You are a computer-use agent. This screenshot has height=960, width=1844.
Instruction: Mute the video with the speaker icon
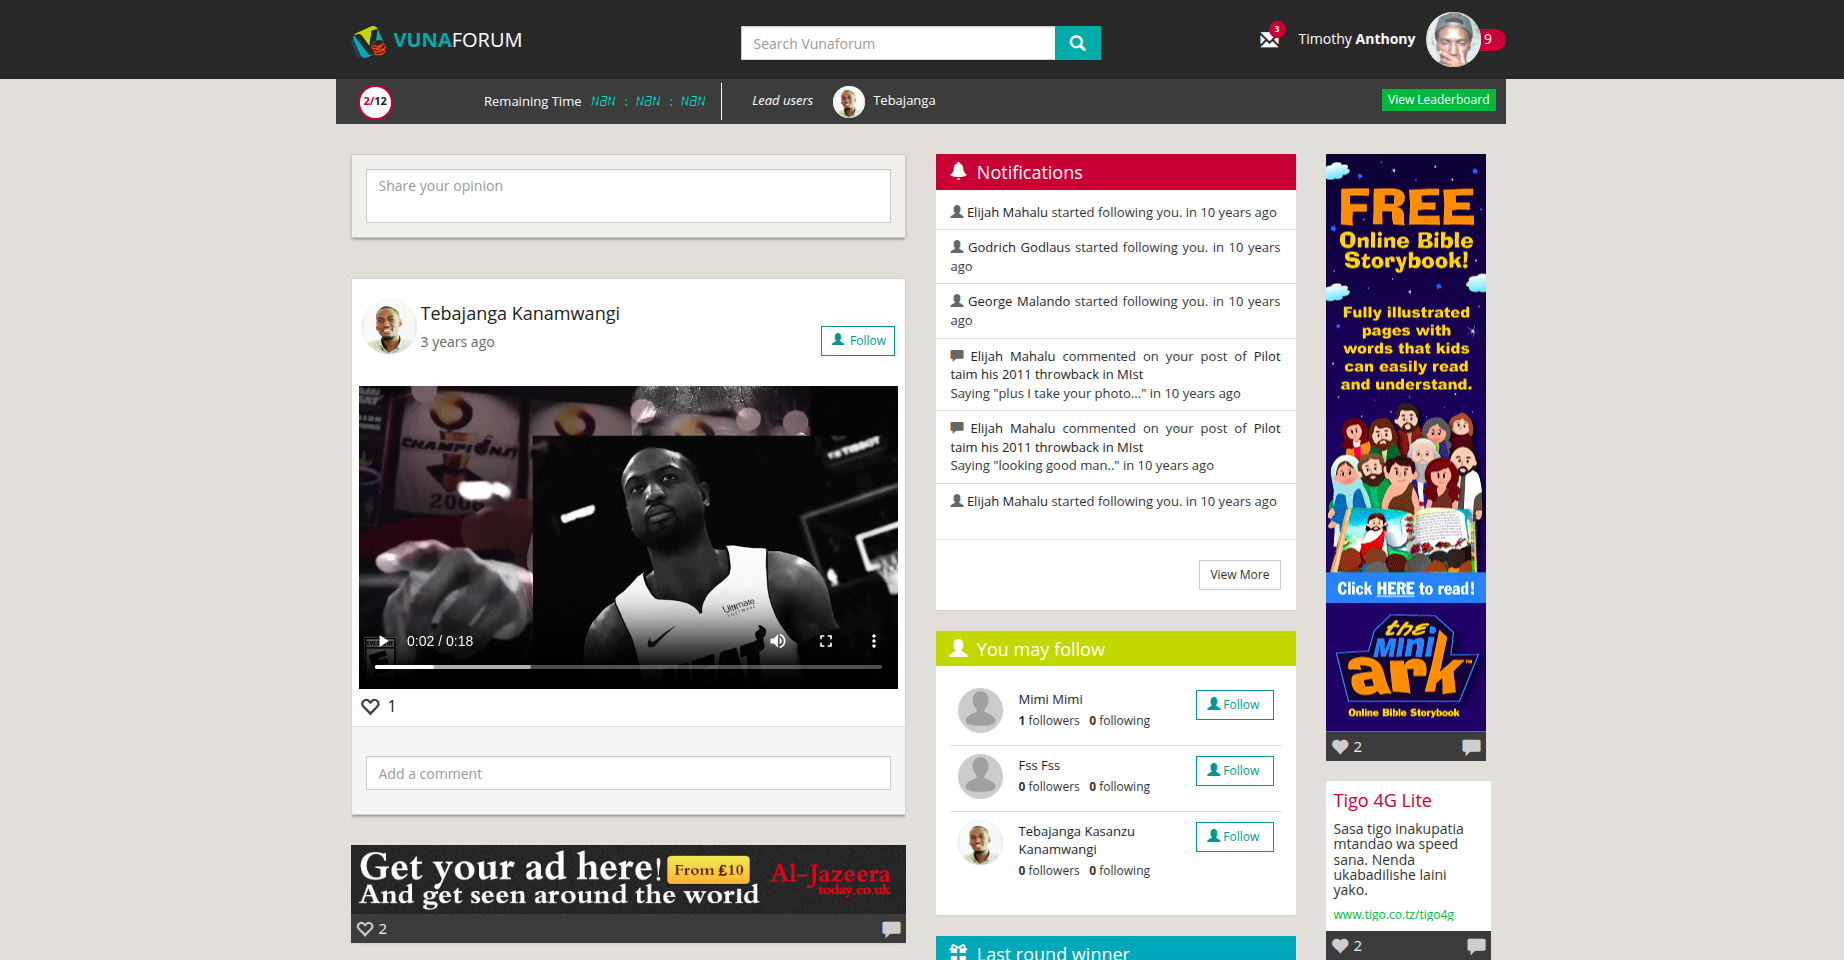point(777,641)
